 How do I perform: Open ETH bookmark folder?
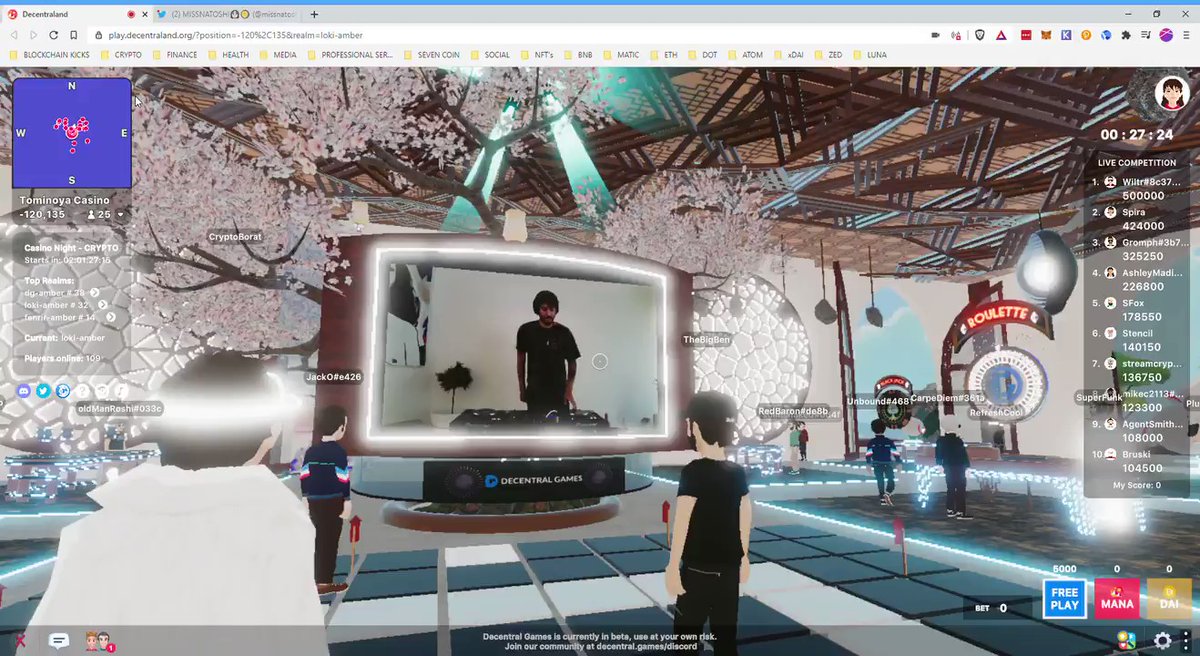coord(662,55)
